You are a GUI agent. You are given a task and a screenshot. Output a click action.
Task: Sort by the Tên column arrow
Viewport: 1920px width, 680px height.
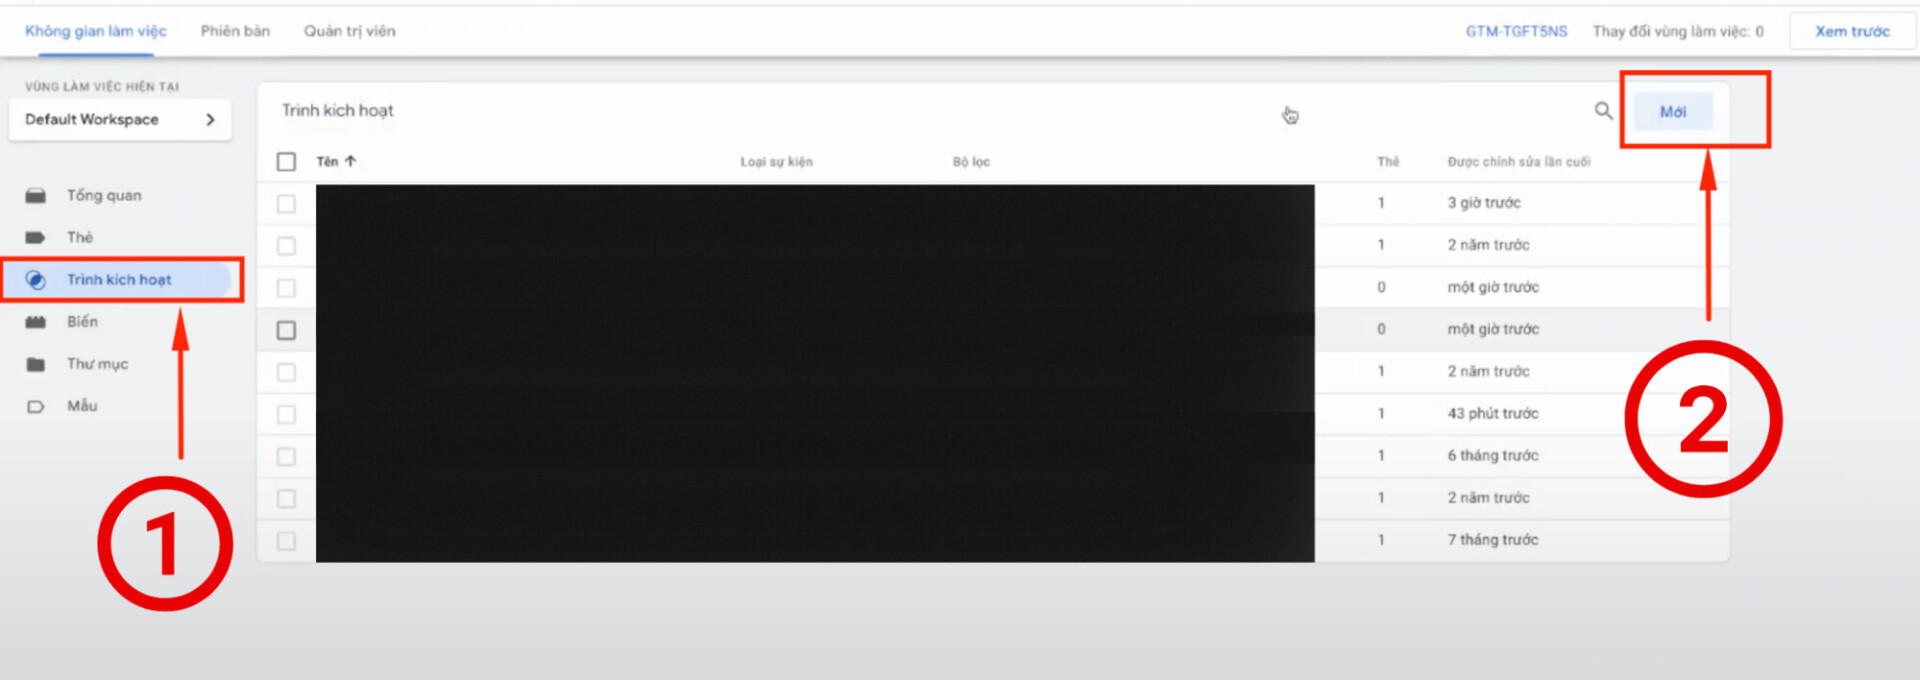350,161
